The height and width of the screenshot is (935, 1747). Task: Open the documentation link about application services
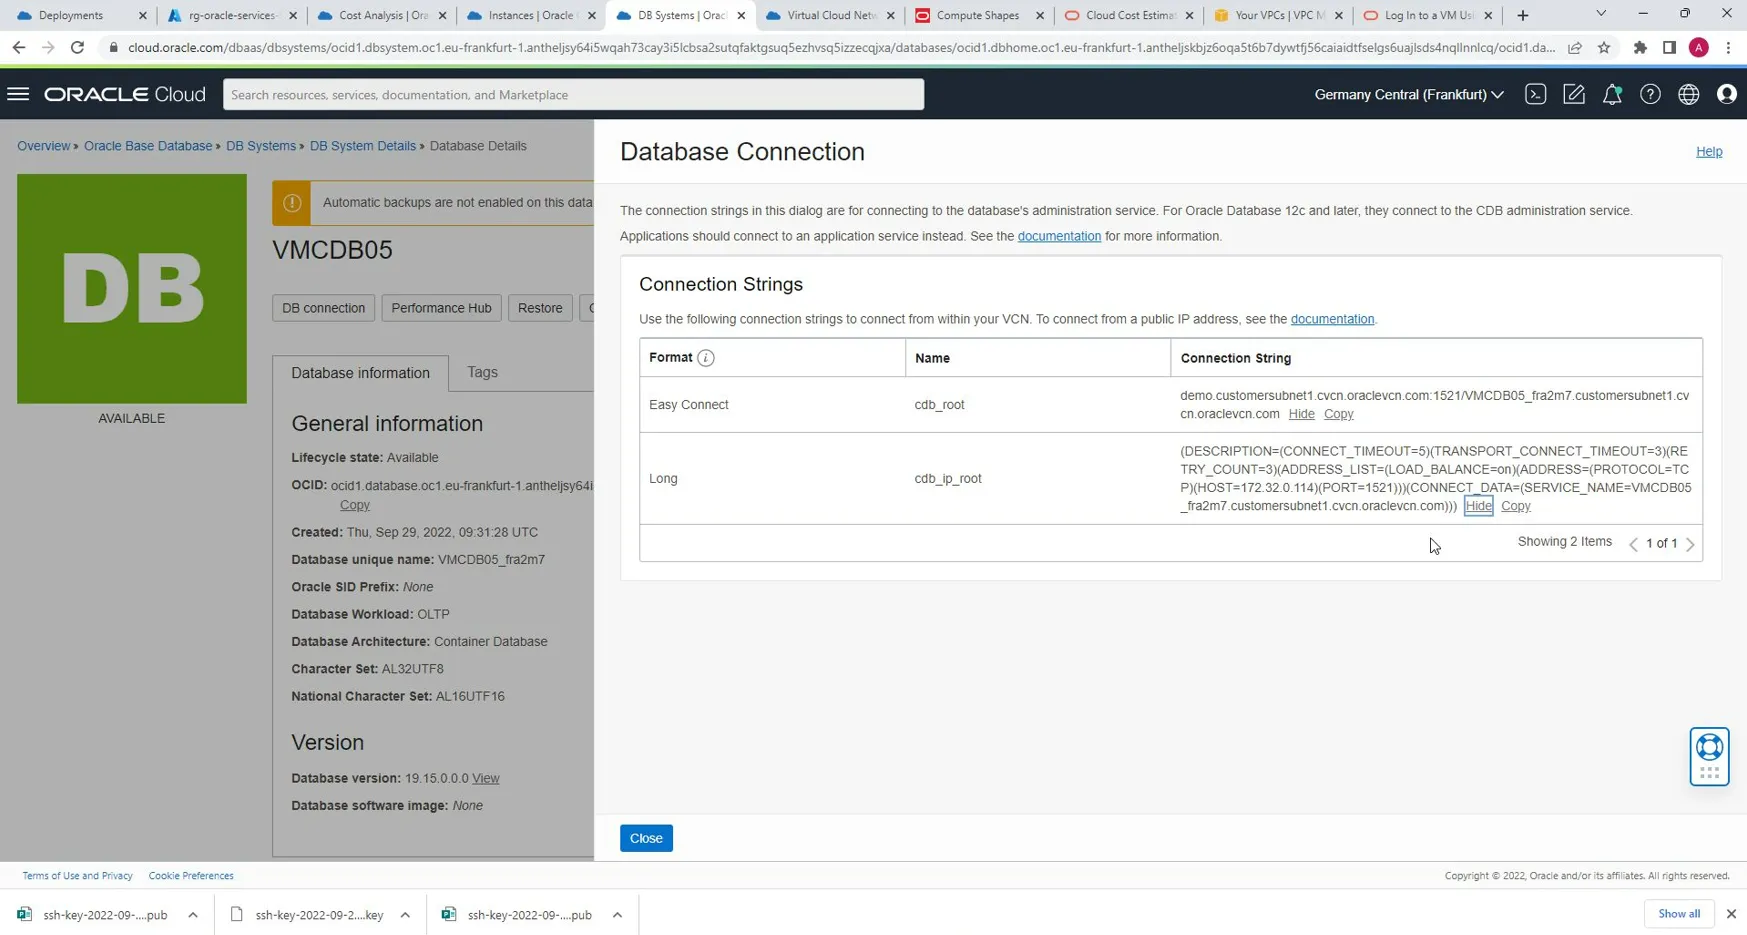coord(1059,236)
